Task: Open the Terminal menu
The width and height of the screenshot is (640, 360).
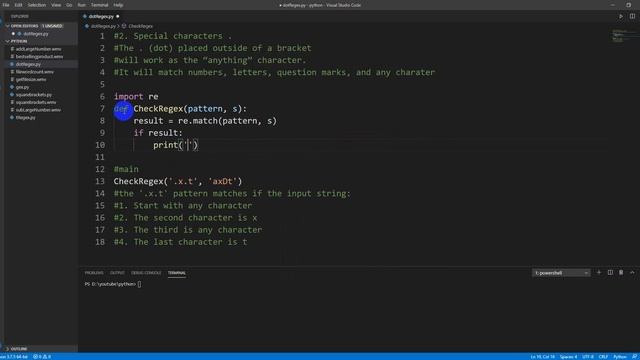Action: pos(100,5)
